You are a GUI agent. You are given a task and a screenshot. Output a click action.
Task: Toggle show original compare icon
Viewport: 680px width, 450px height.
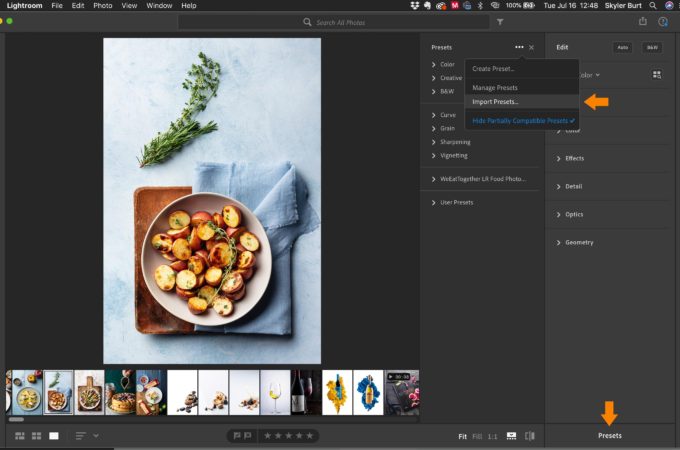(530, 436)
